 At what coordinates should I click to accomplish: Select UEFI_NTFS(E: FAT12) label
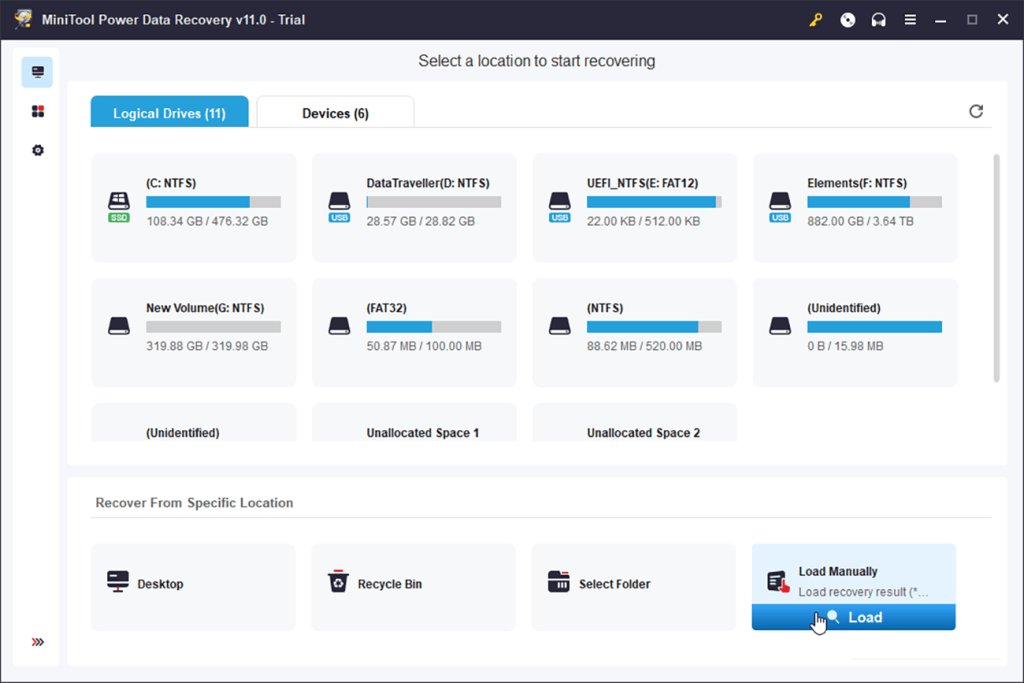(x=643, y=183)
